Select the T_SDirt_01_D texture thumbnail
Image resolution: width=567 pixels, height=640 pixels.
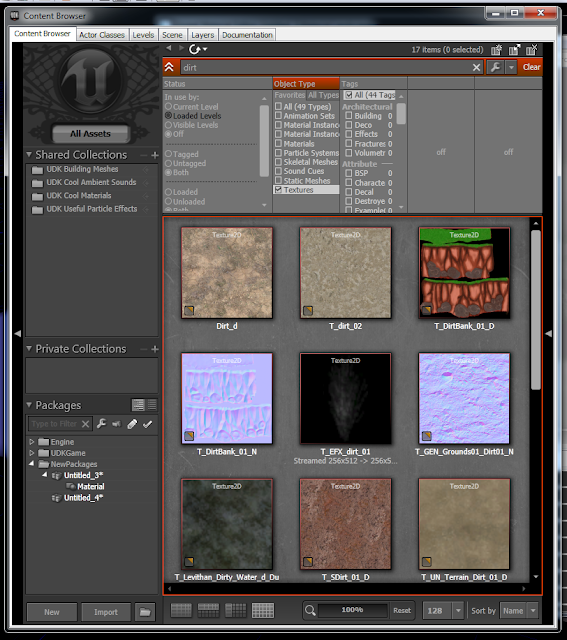click(x=345, y=524)
